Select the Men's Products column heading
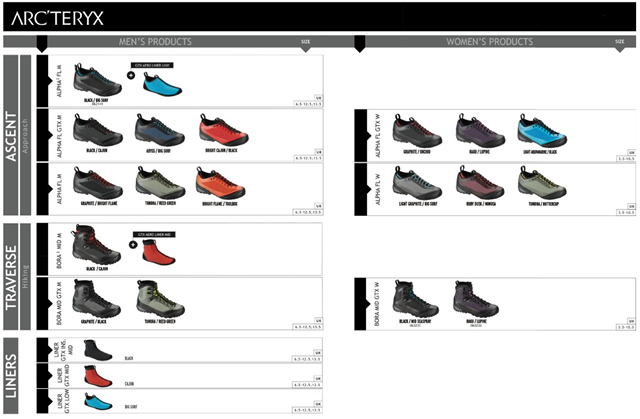Image resolution: width=640 pixels, height=419 pixels. (155, 42)
